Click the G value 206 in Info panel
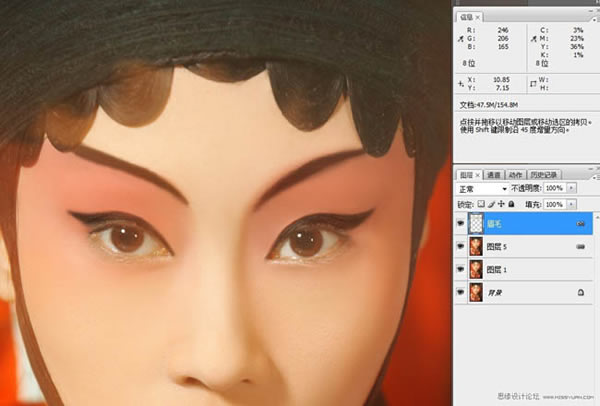 [503, 39]
